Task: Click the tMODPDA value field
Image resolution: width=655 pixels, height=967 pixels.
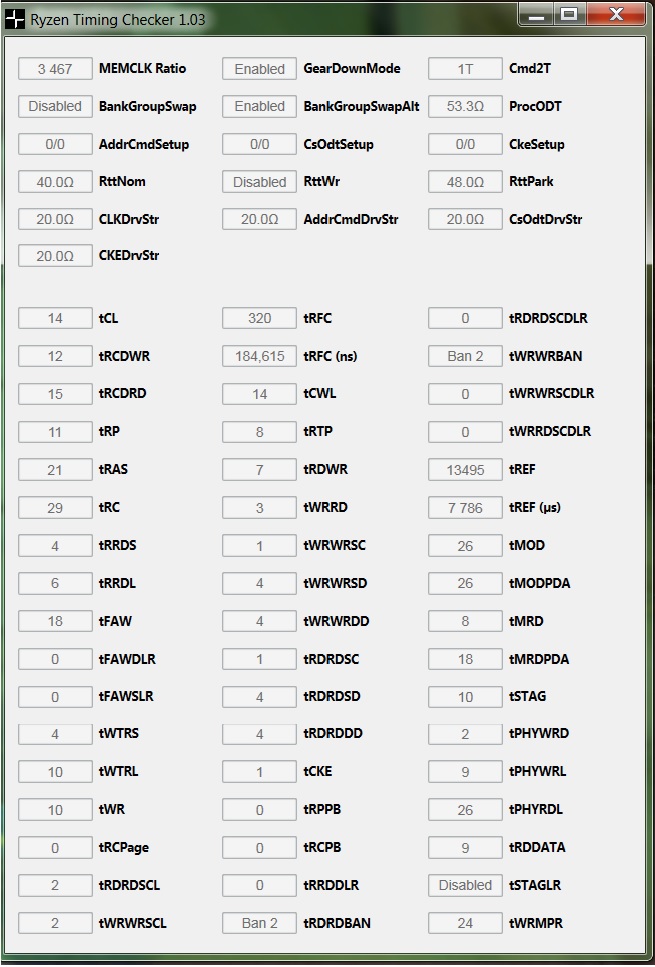Action: (x=465, y=583)
